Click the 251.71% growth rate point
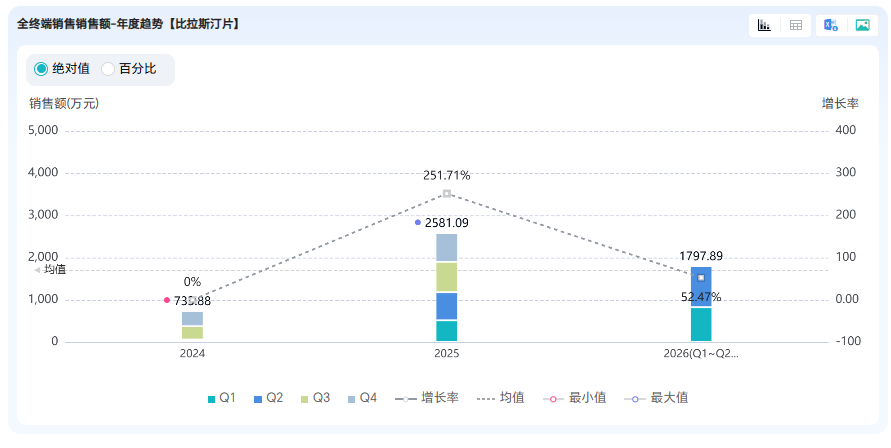 (447, 194)
